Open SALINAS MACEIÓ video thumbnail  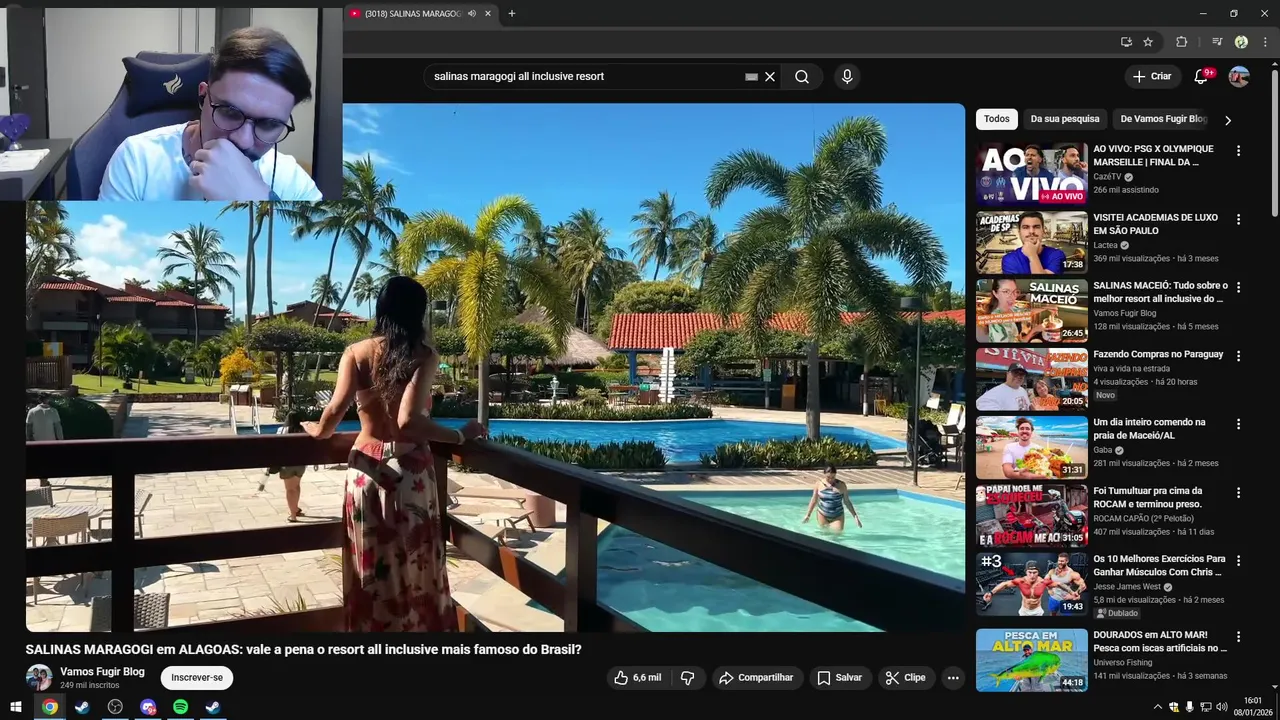(x=1031, y=310)
